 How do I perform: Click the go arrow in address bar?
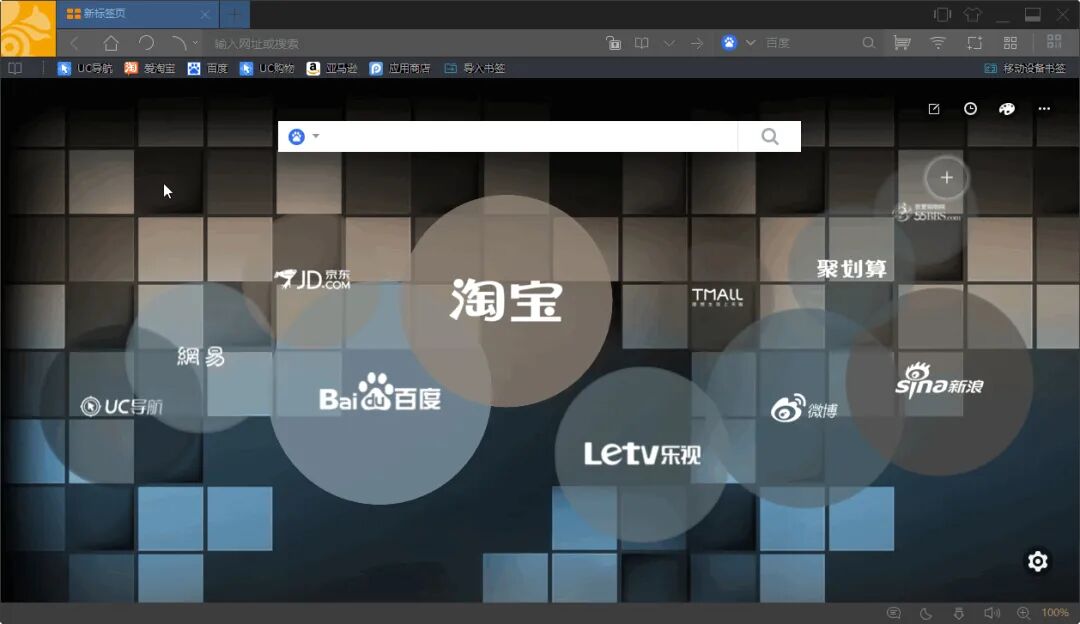pyautogui.click(x=697, y=43)
